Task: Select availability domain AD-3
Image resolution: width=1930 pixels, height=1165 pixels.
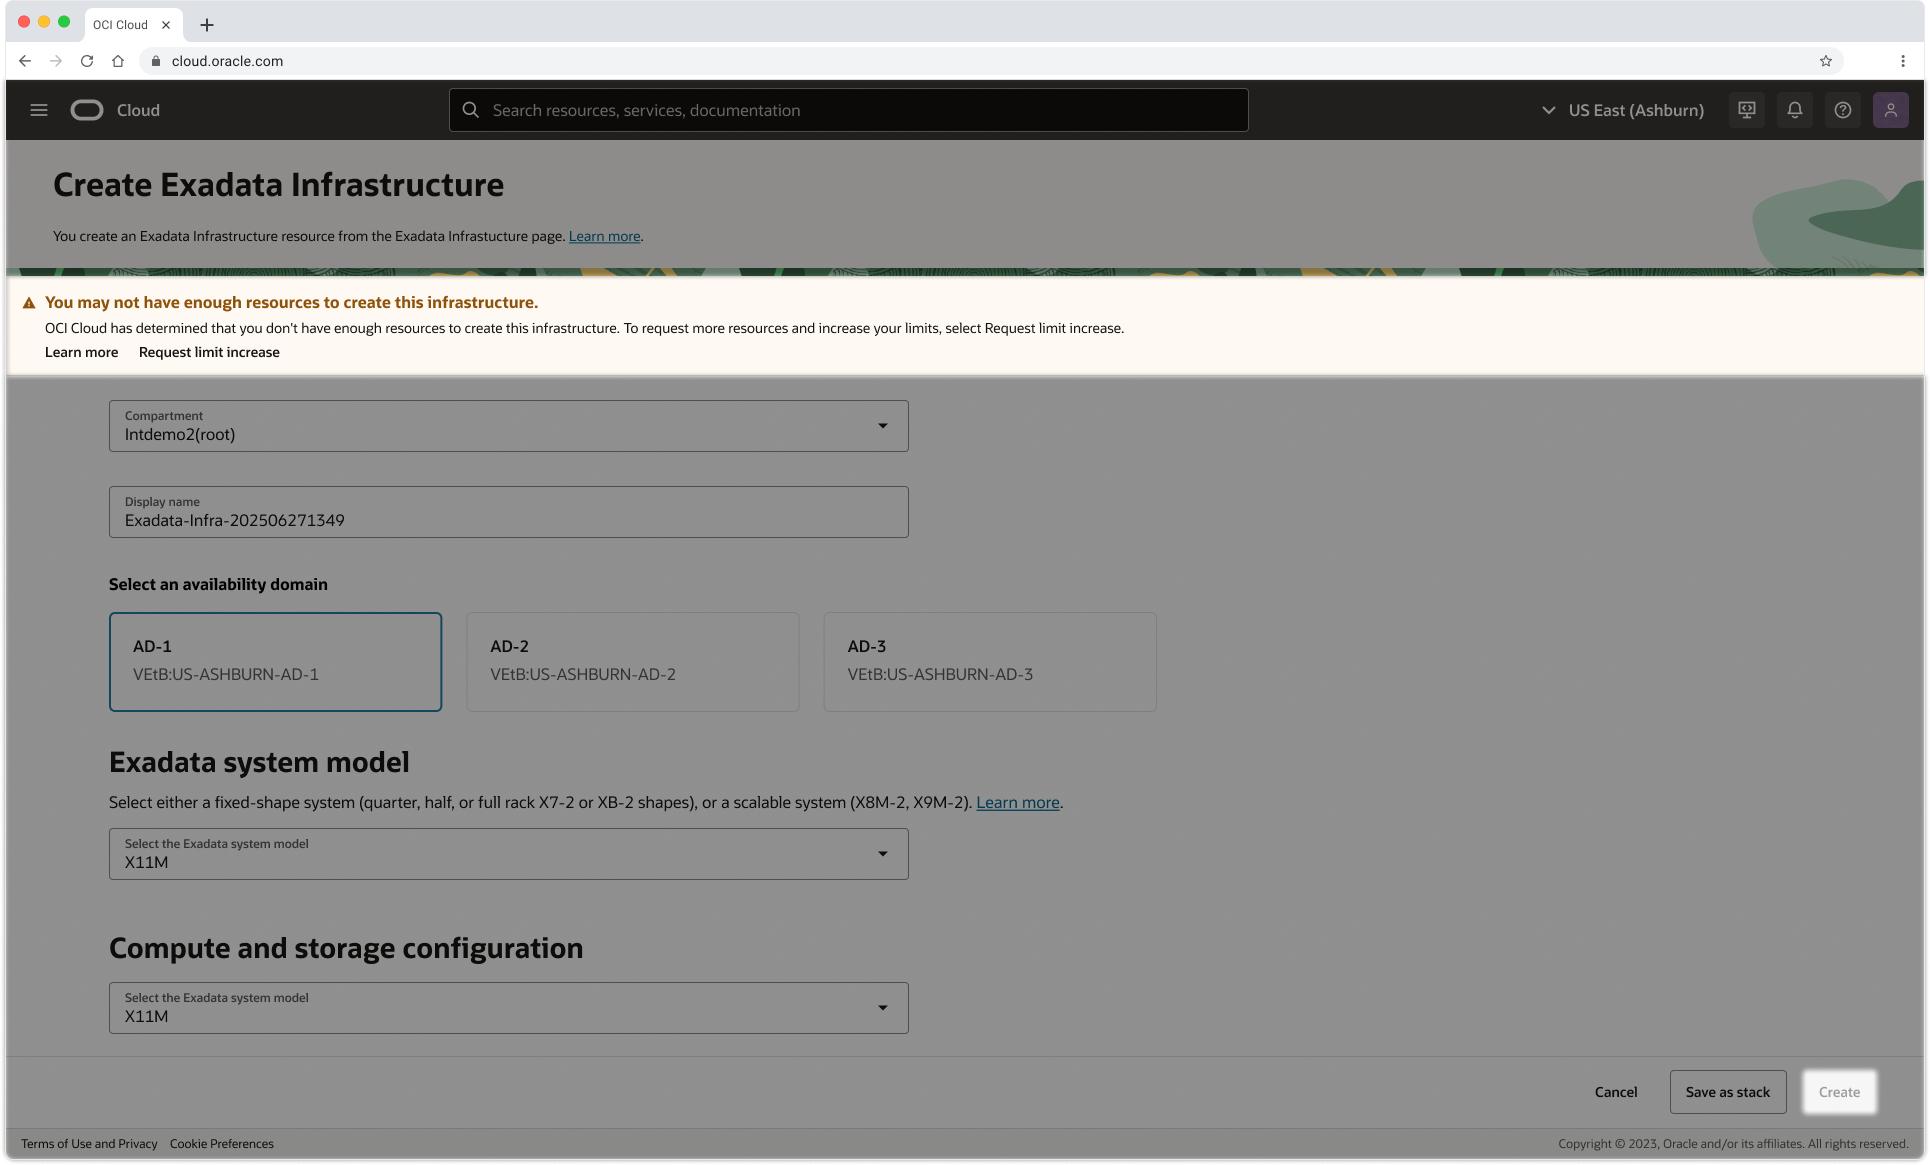Action: coord(989,661)
